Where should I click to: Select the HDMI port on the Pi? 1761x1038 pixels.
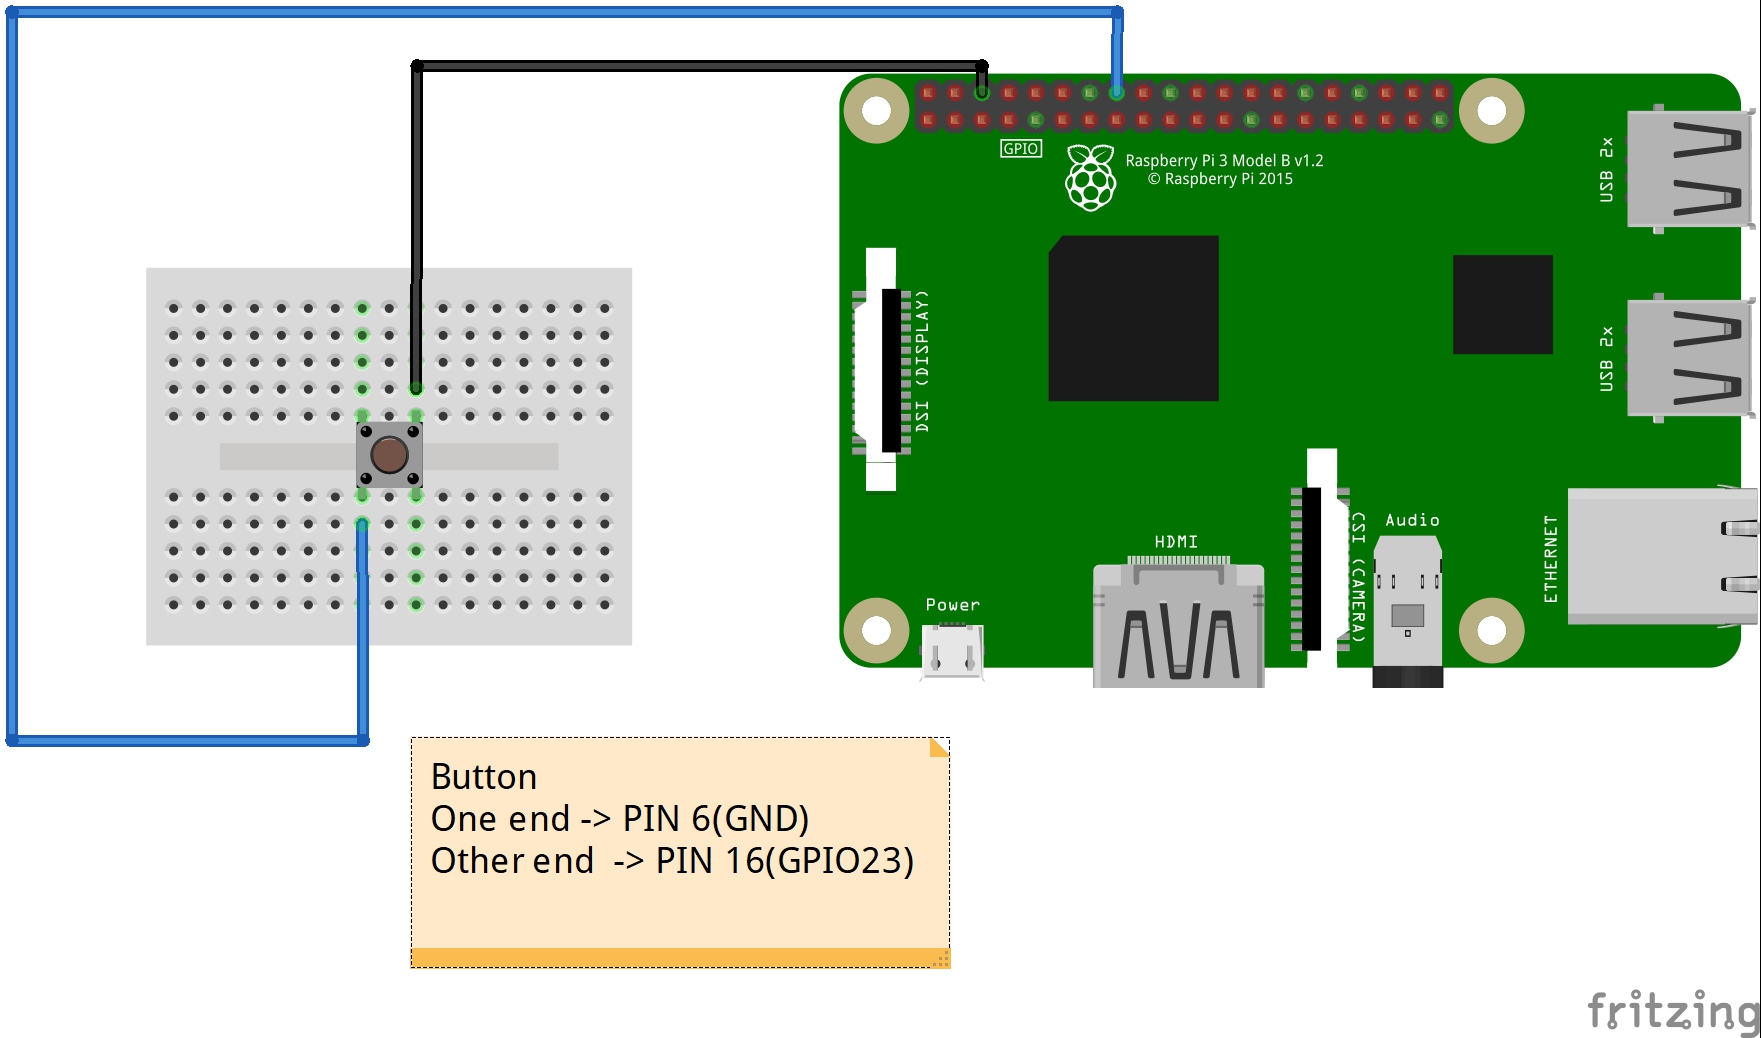[x=1179, y=623]
